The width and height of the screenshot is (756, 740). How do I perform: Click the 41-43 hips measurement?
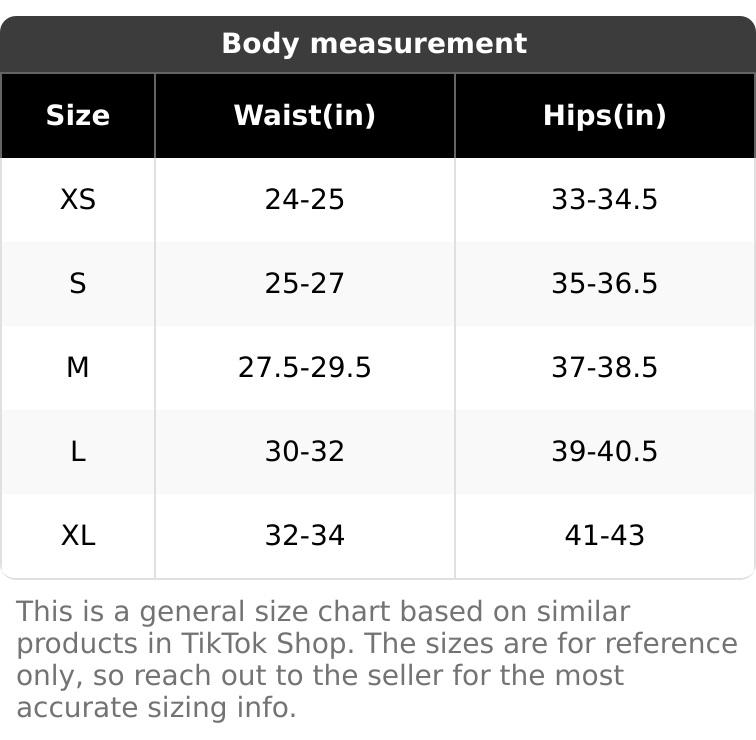click(604, 536)
